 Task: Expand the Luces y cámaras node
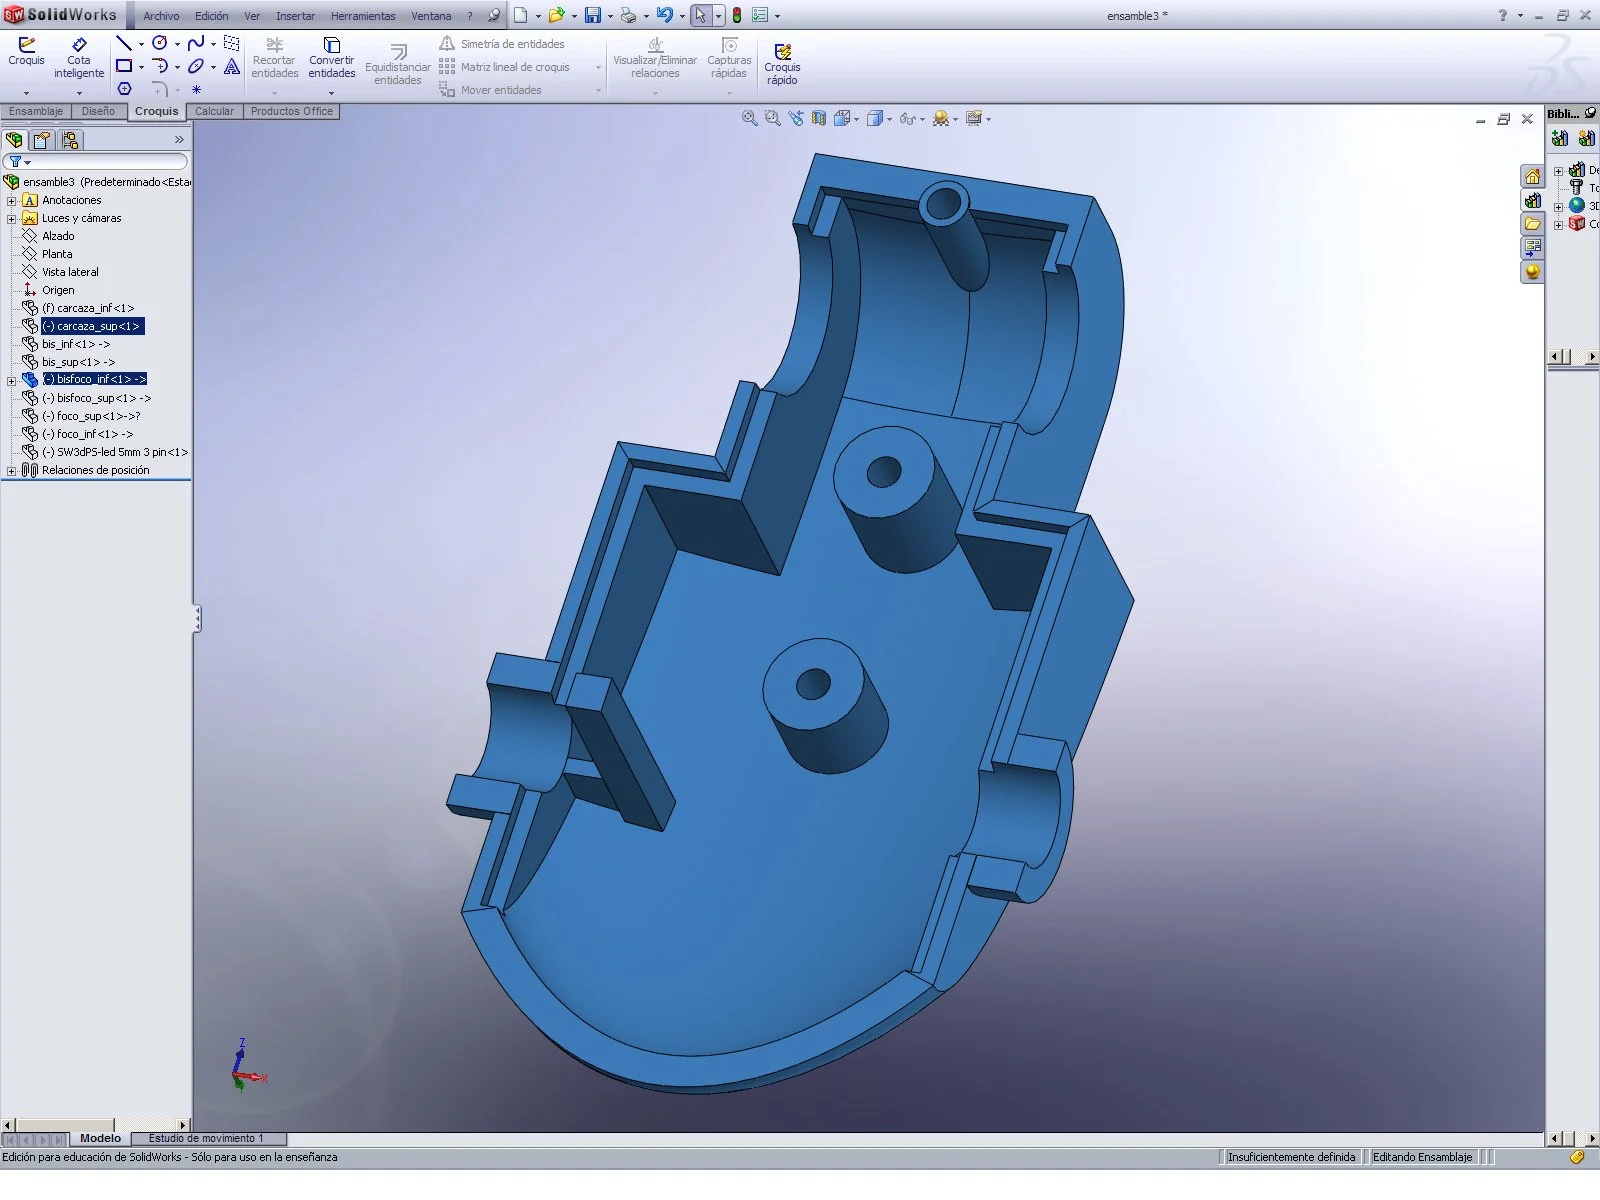(11, 218)
